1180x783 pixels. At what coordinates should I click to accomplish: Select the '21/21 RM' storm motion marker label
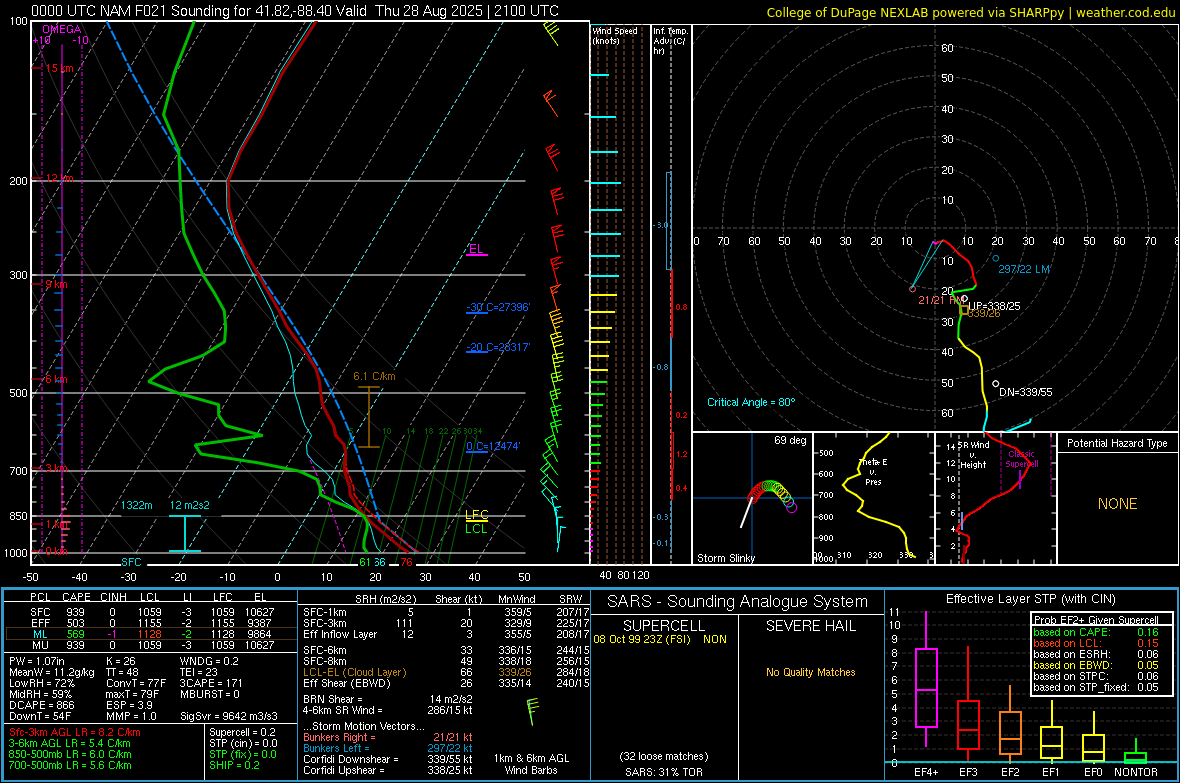938,300
